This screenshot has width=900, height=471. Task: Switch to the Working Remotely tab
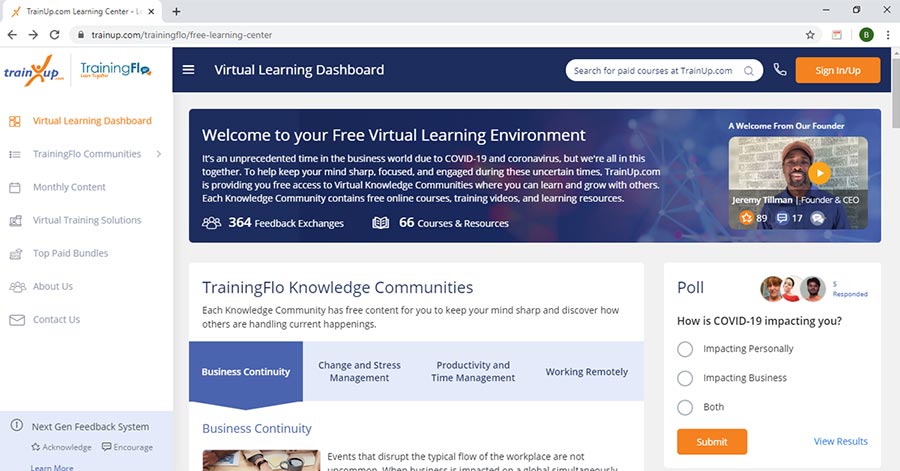click(587, 372)
